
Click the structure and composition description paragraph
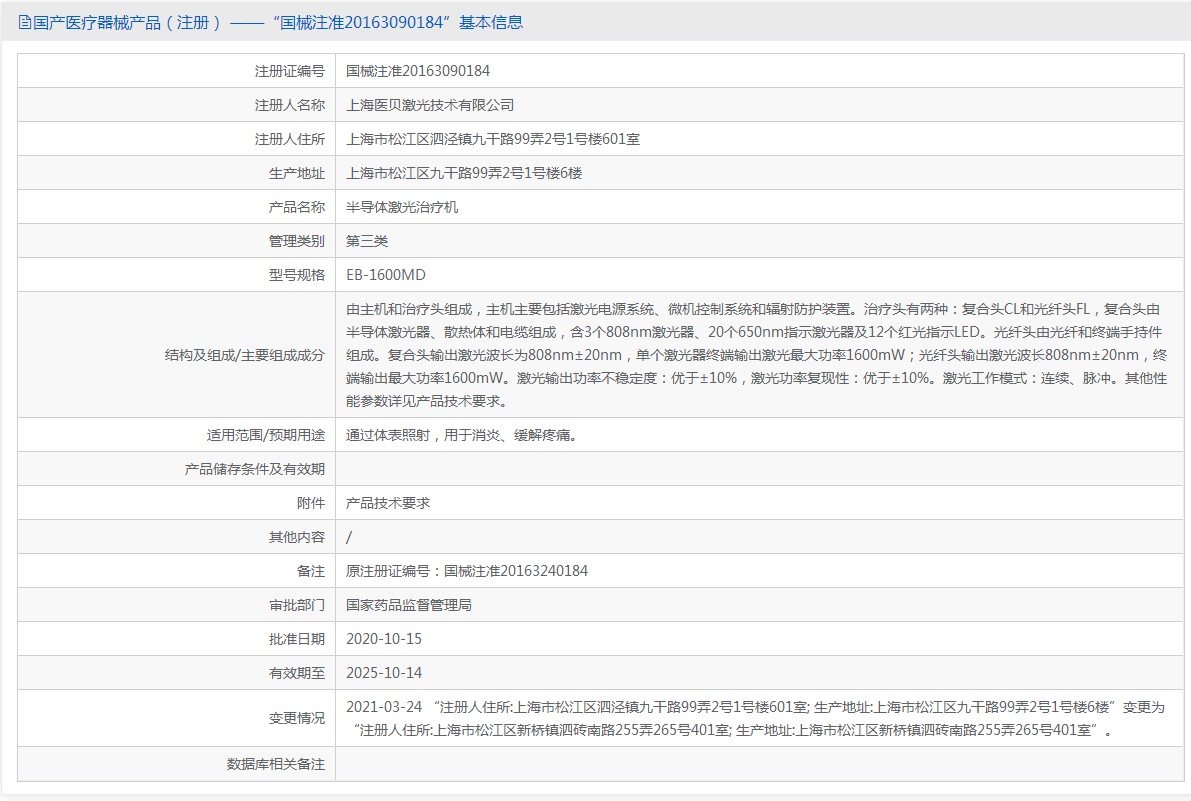tap(756, 355)
